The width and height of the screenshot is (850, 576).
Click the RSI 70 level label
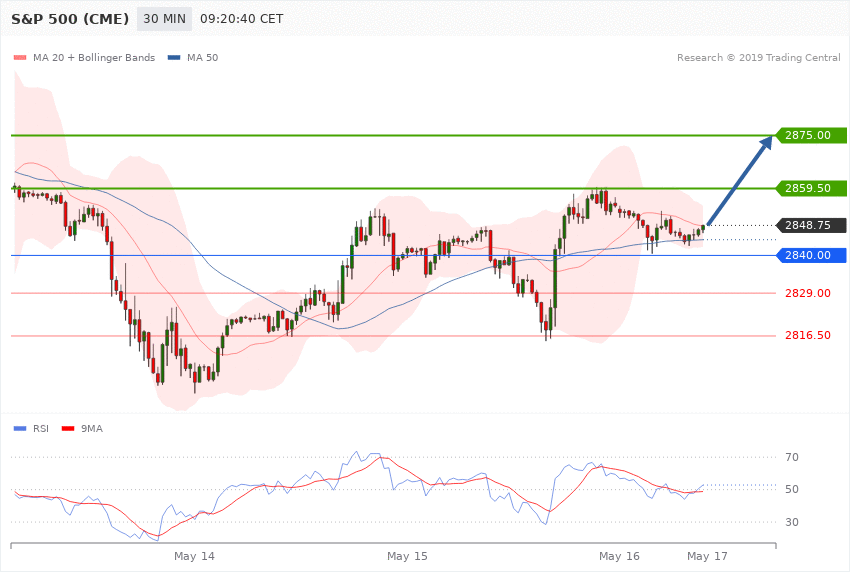pyautogui.click(x=792, y=457)
